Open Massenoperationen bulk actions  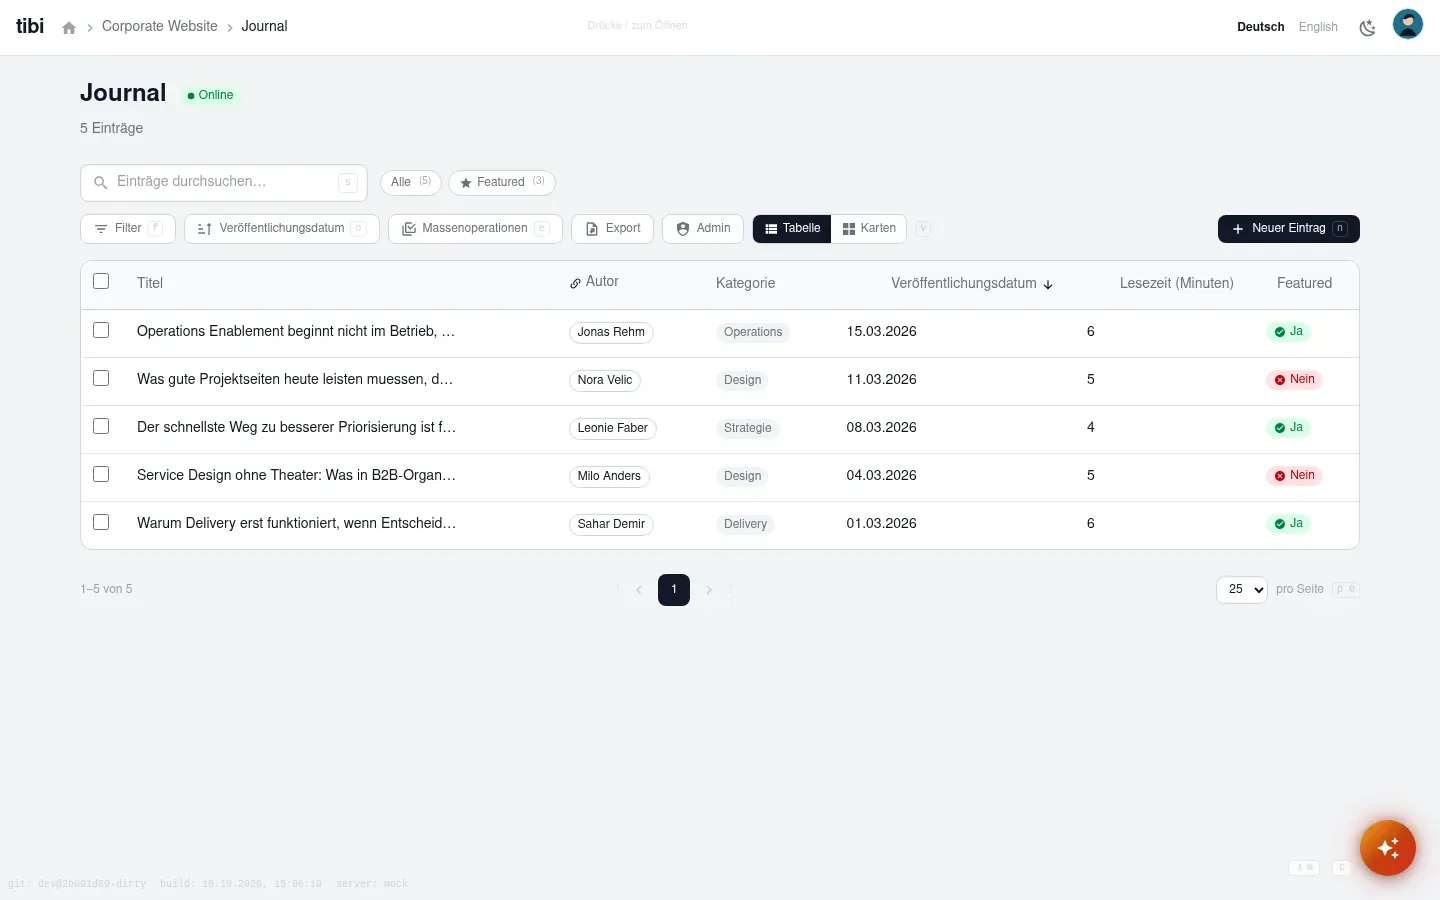pos(475,229)
